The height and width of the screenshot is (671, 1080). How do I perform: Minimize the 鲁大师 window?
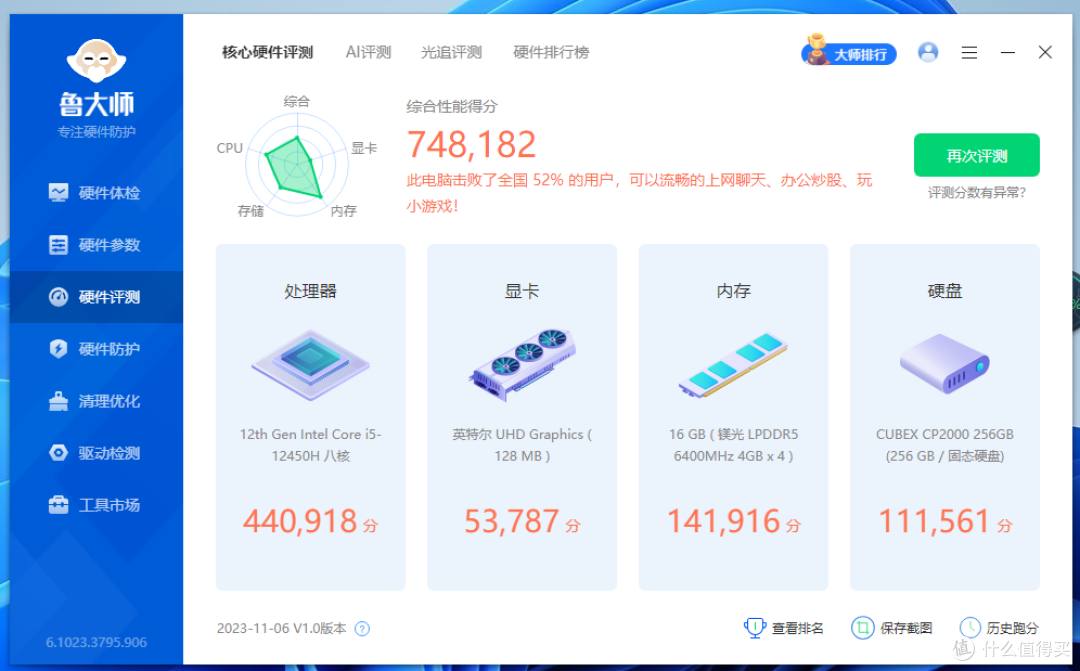(x=1008, y=52)
